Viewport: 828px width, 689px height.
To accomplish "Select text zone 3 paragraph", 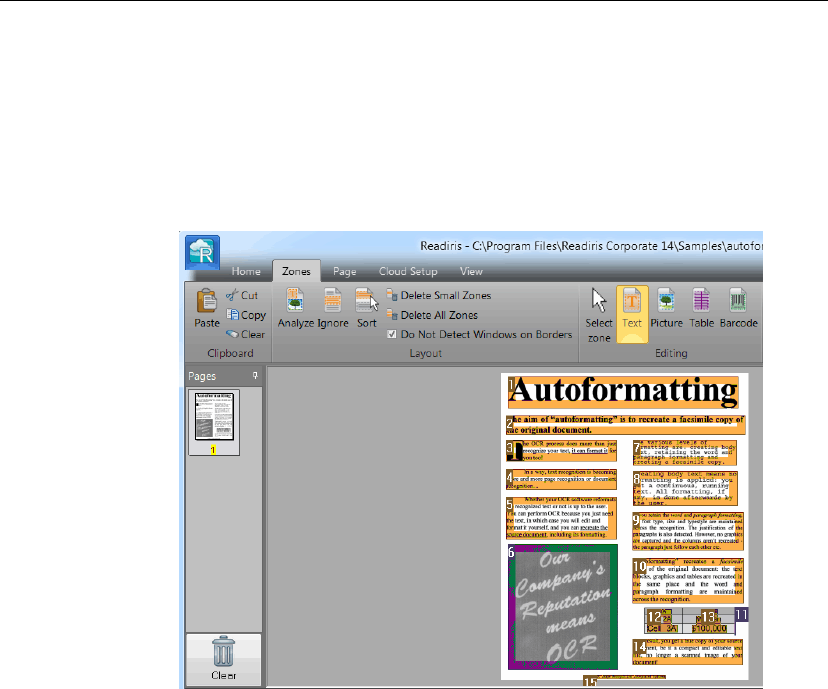I will pos(561,451).
